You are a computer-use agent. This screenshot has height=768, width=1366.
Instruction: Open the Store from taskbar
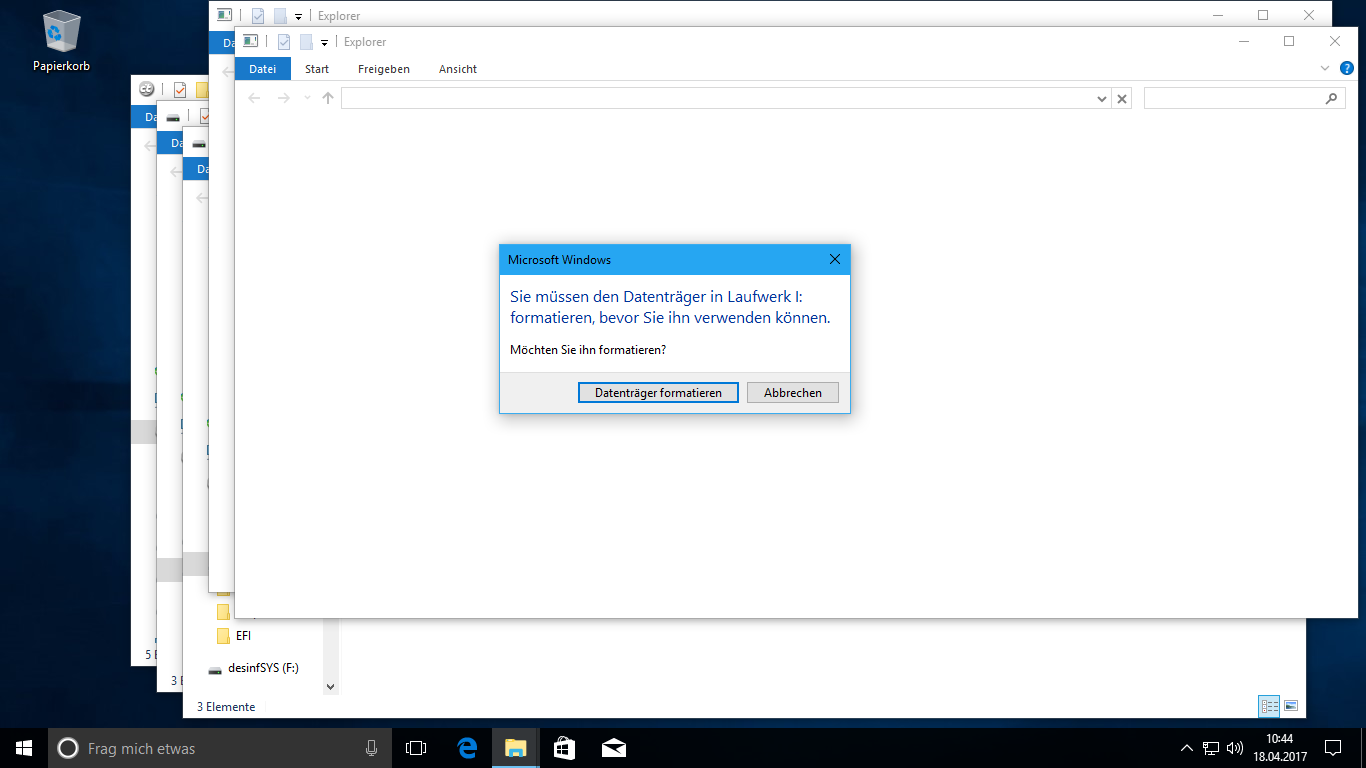(564, 748)
